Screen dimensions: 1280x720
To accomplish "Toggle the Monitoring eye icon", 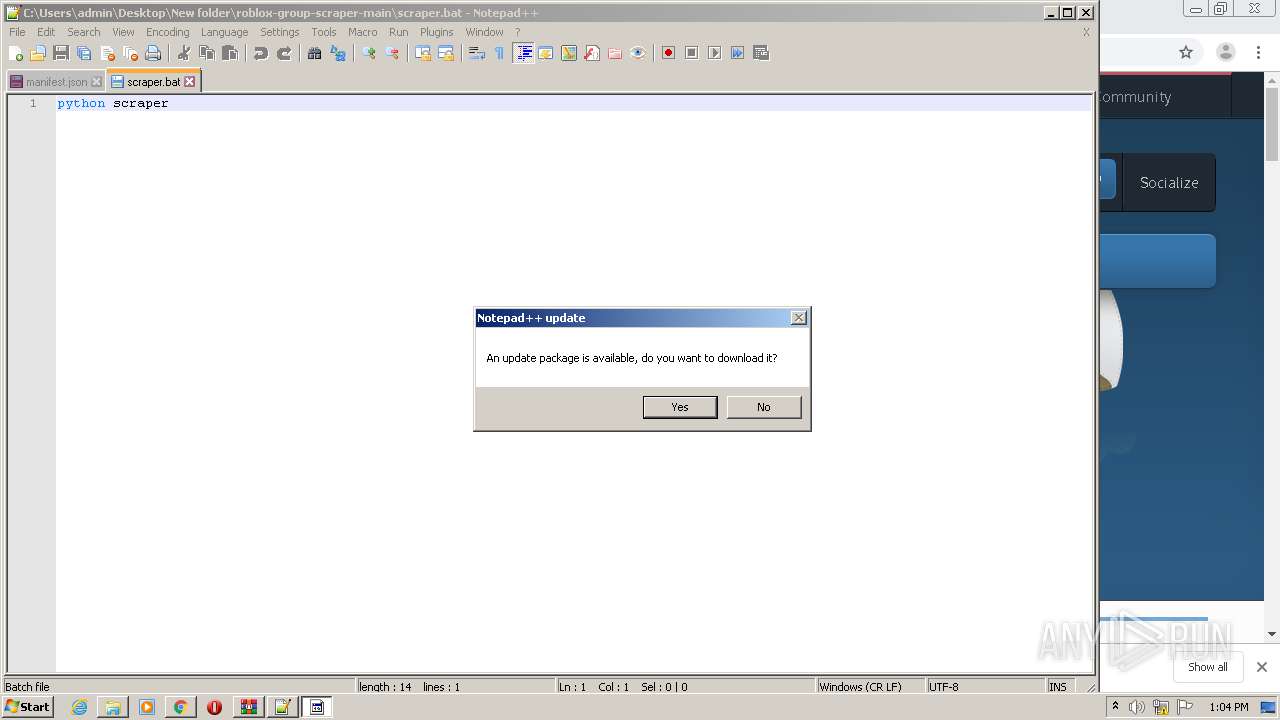I will click(638, 53).
